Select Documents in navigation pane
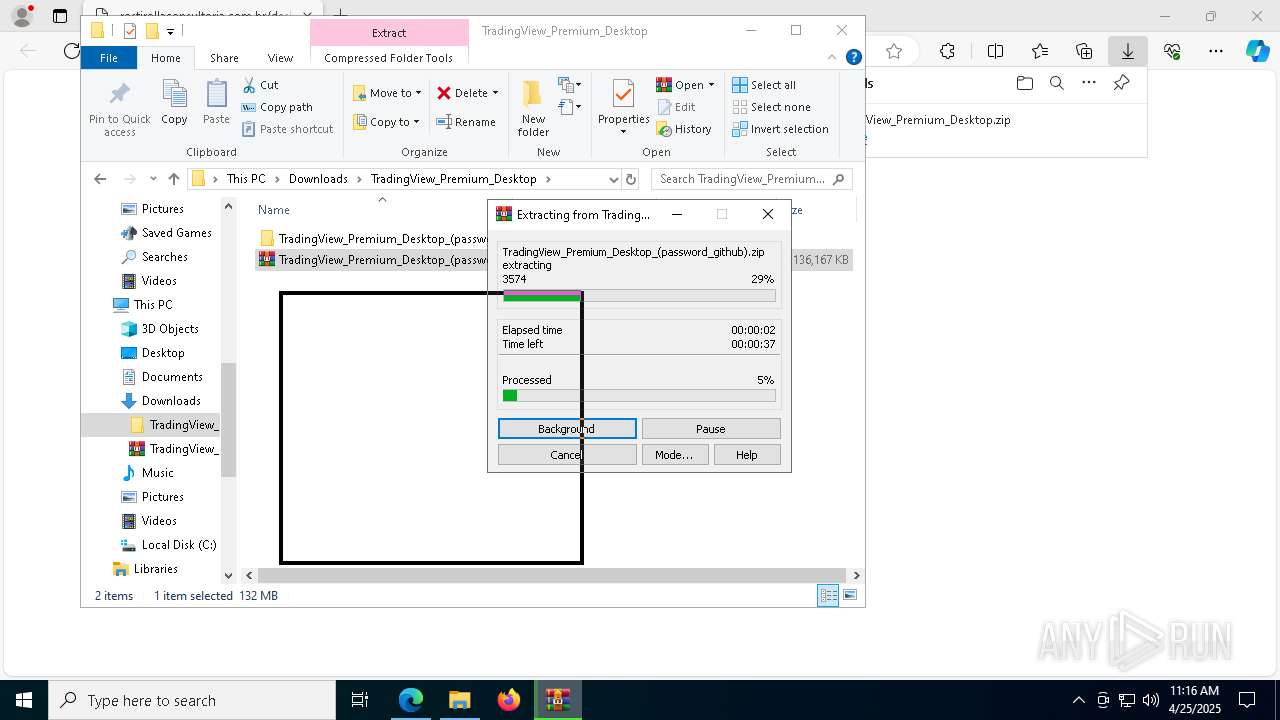 162,377
